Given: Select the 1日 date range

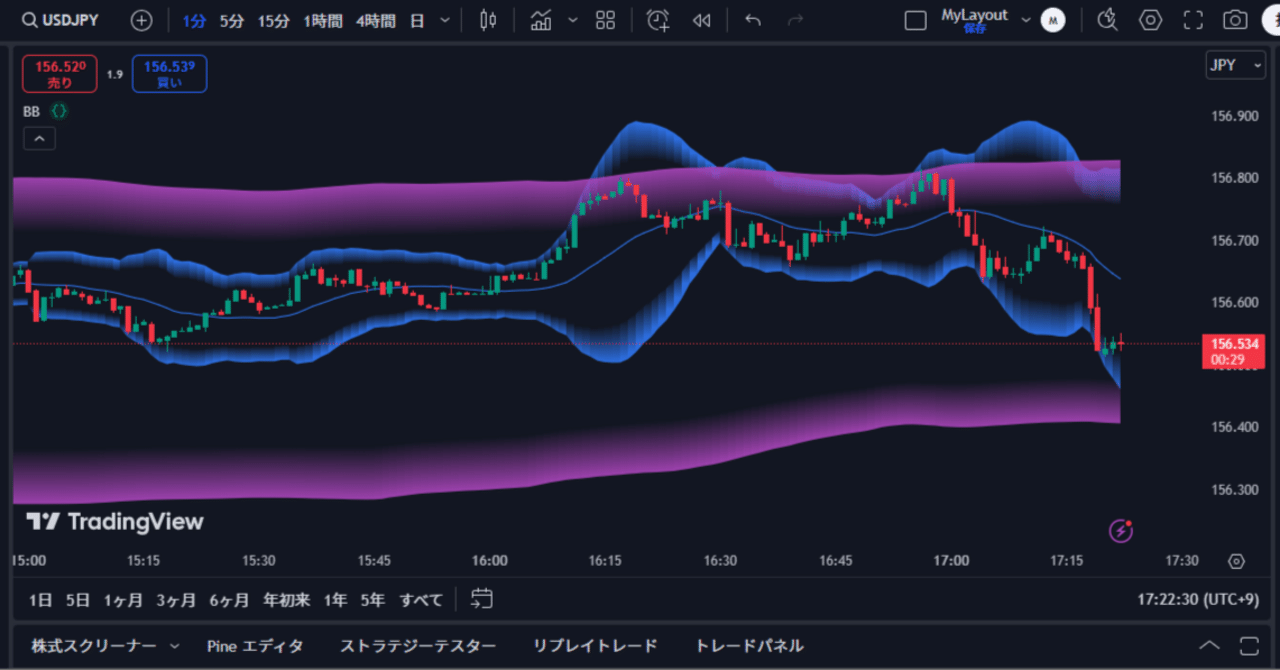Looking at the screenshot, I should [40, 600].
